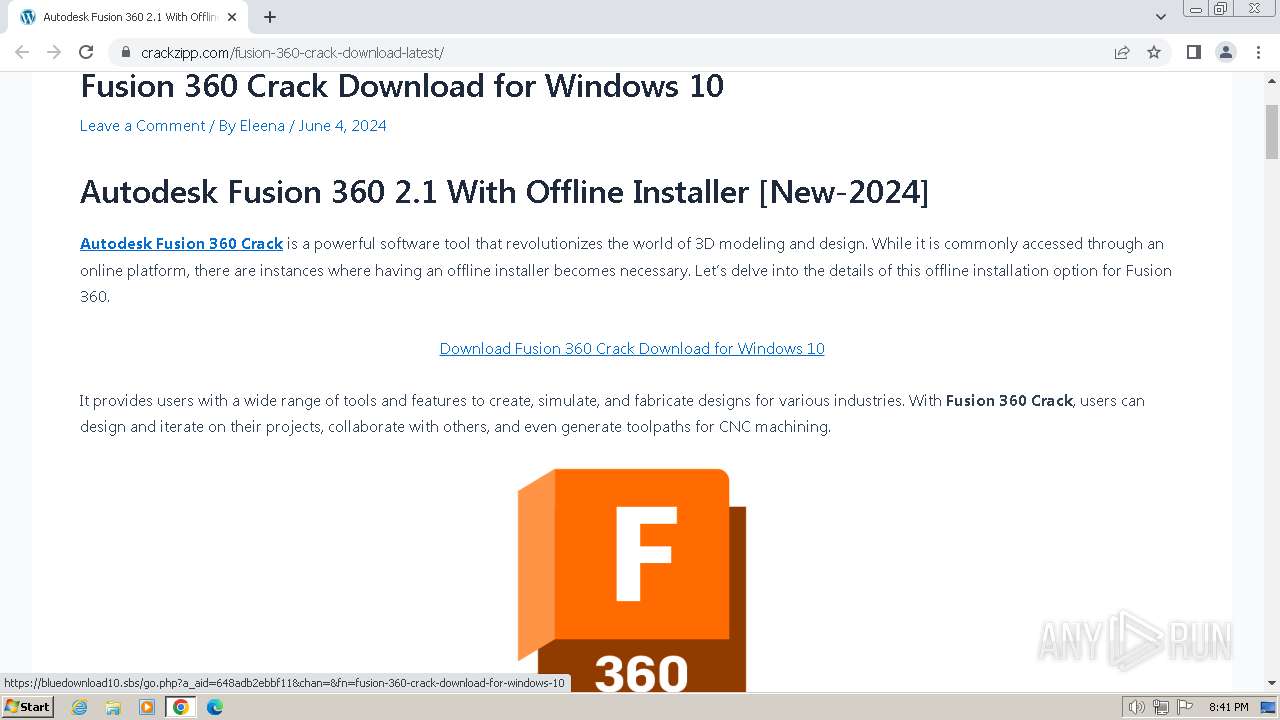Screen dimensions: 1280x720
Task: Switch to Chrome in taskbar
Action: coord(181,707)
